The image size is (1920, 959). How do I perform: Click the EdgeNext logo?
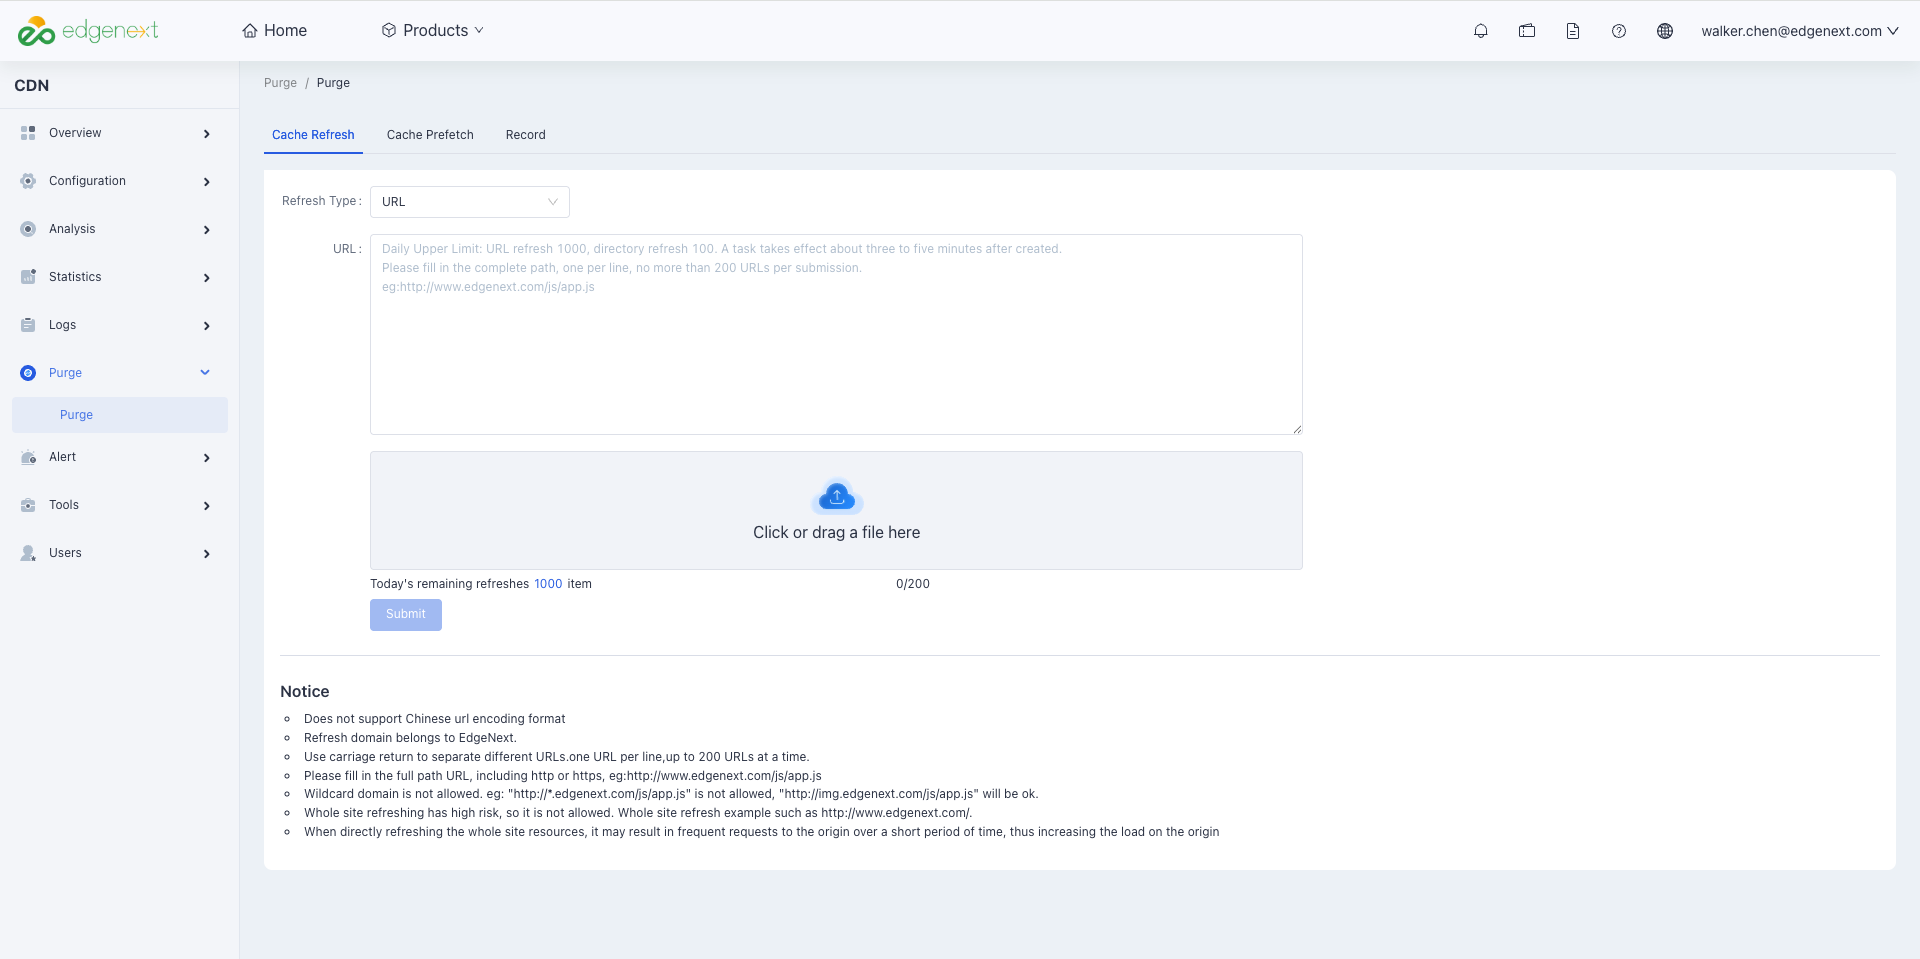coord(88,31)
